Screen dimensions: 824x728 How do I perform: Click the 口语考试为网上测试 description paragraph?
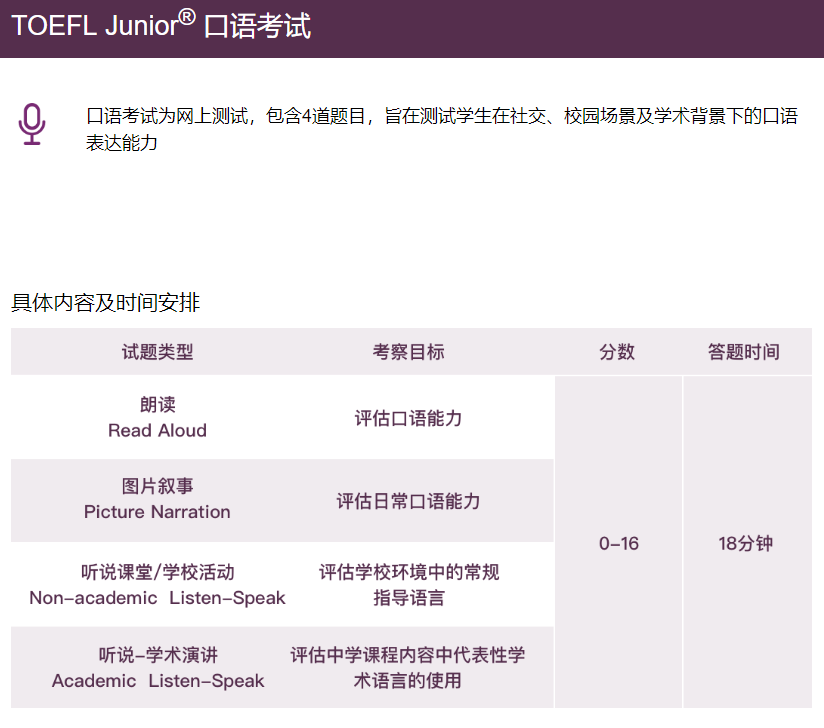tap(442, 129)
